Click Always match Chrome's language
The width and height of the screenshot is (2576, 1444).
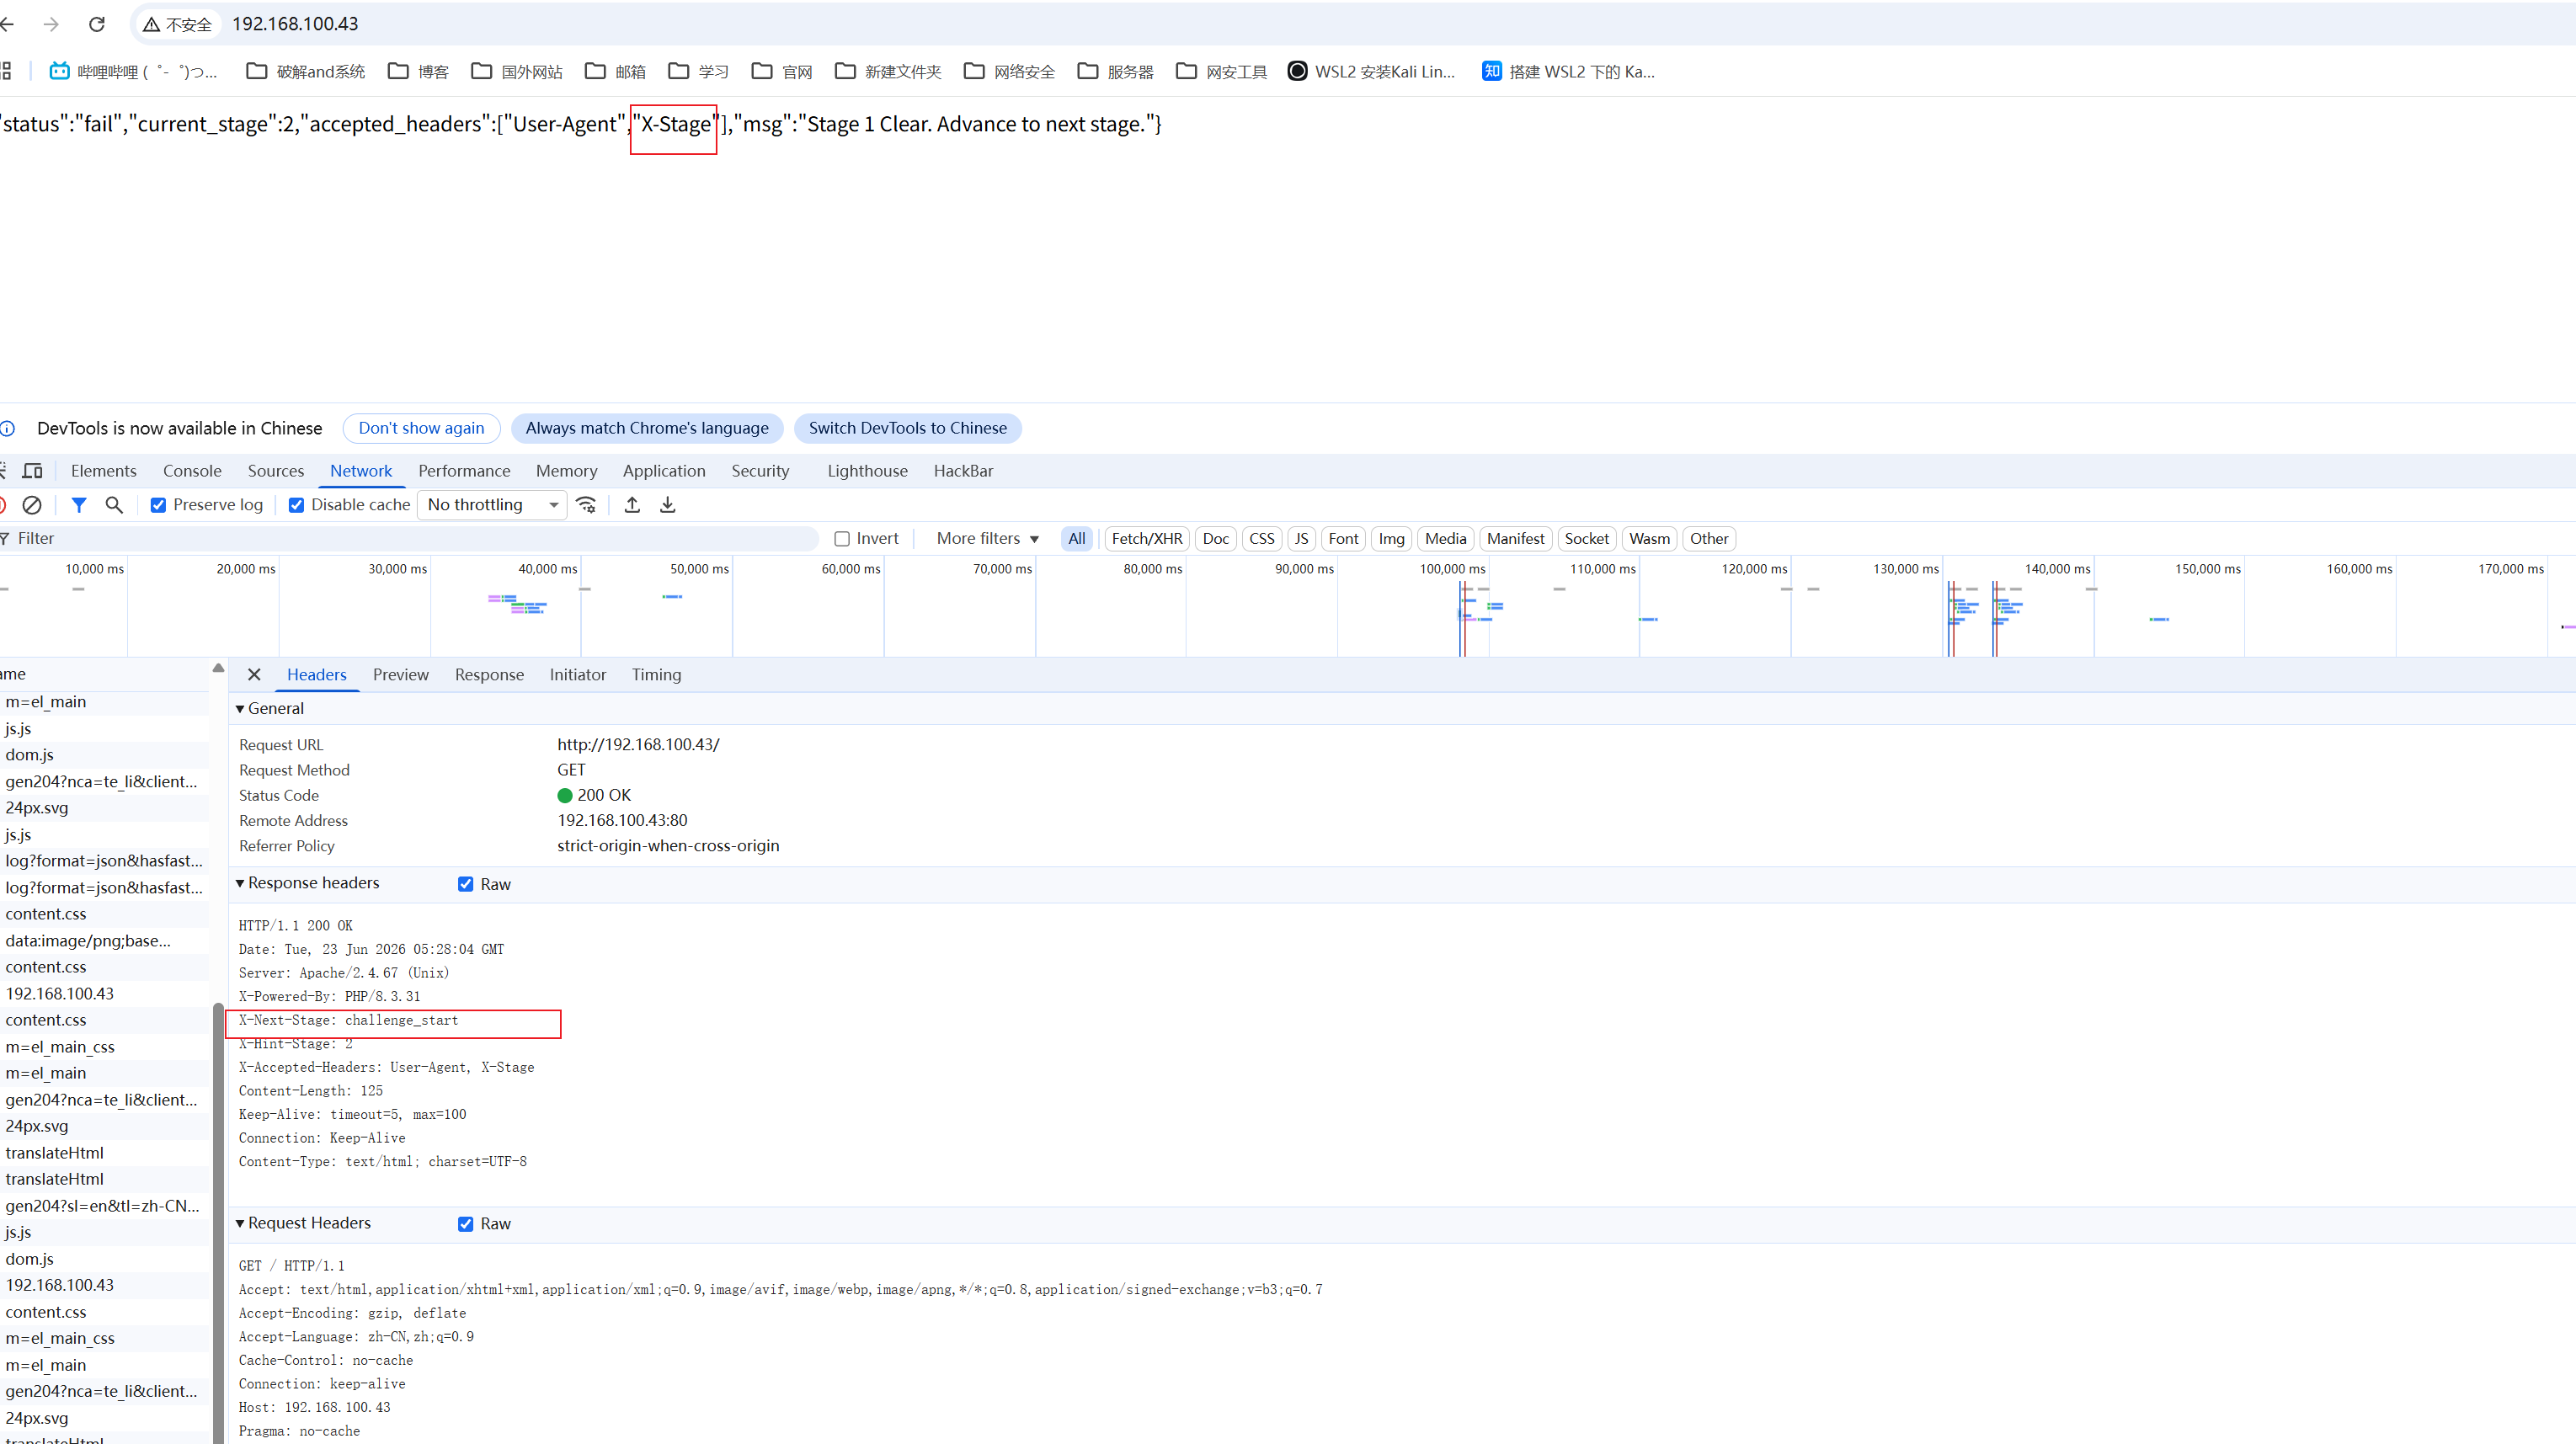[647, 428]
